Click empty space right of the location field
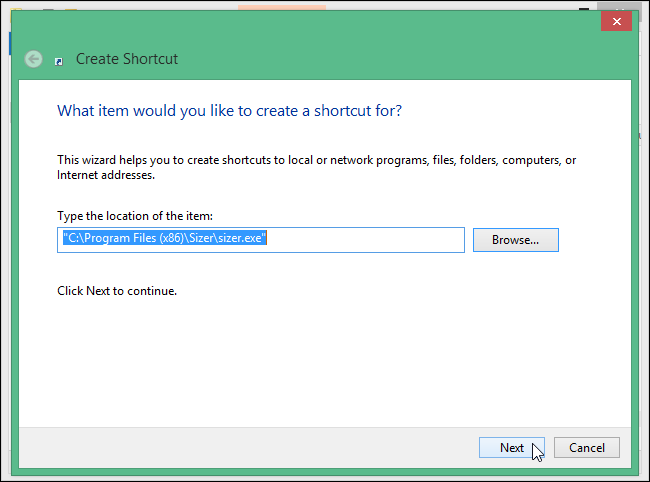The image size is (650, 482). (595, 240)
